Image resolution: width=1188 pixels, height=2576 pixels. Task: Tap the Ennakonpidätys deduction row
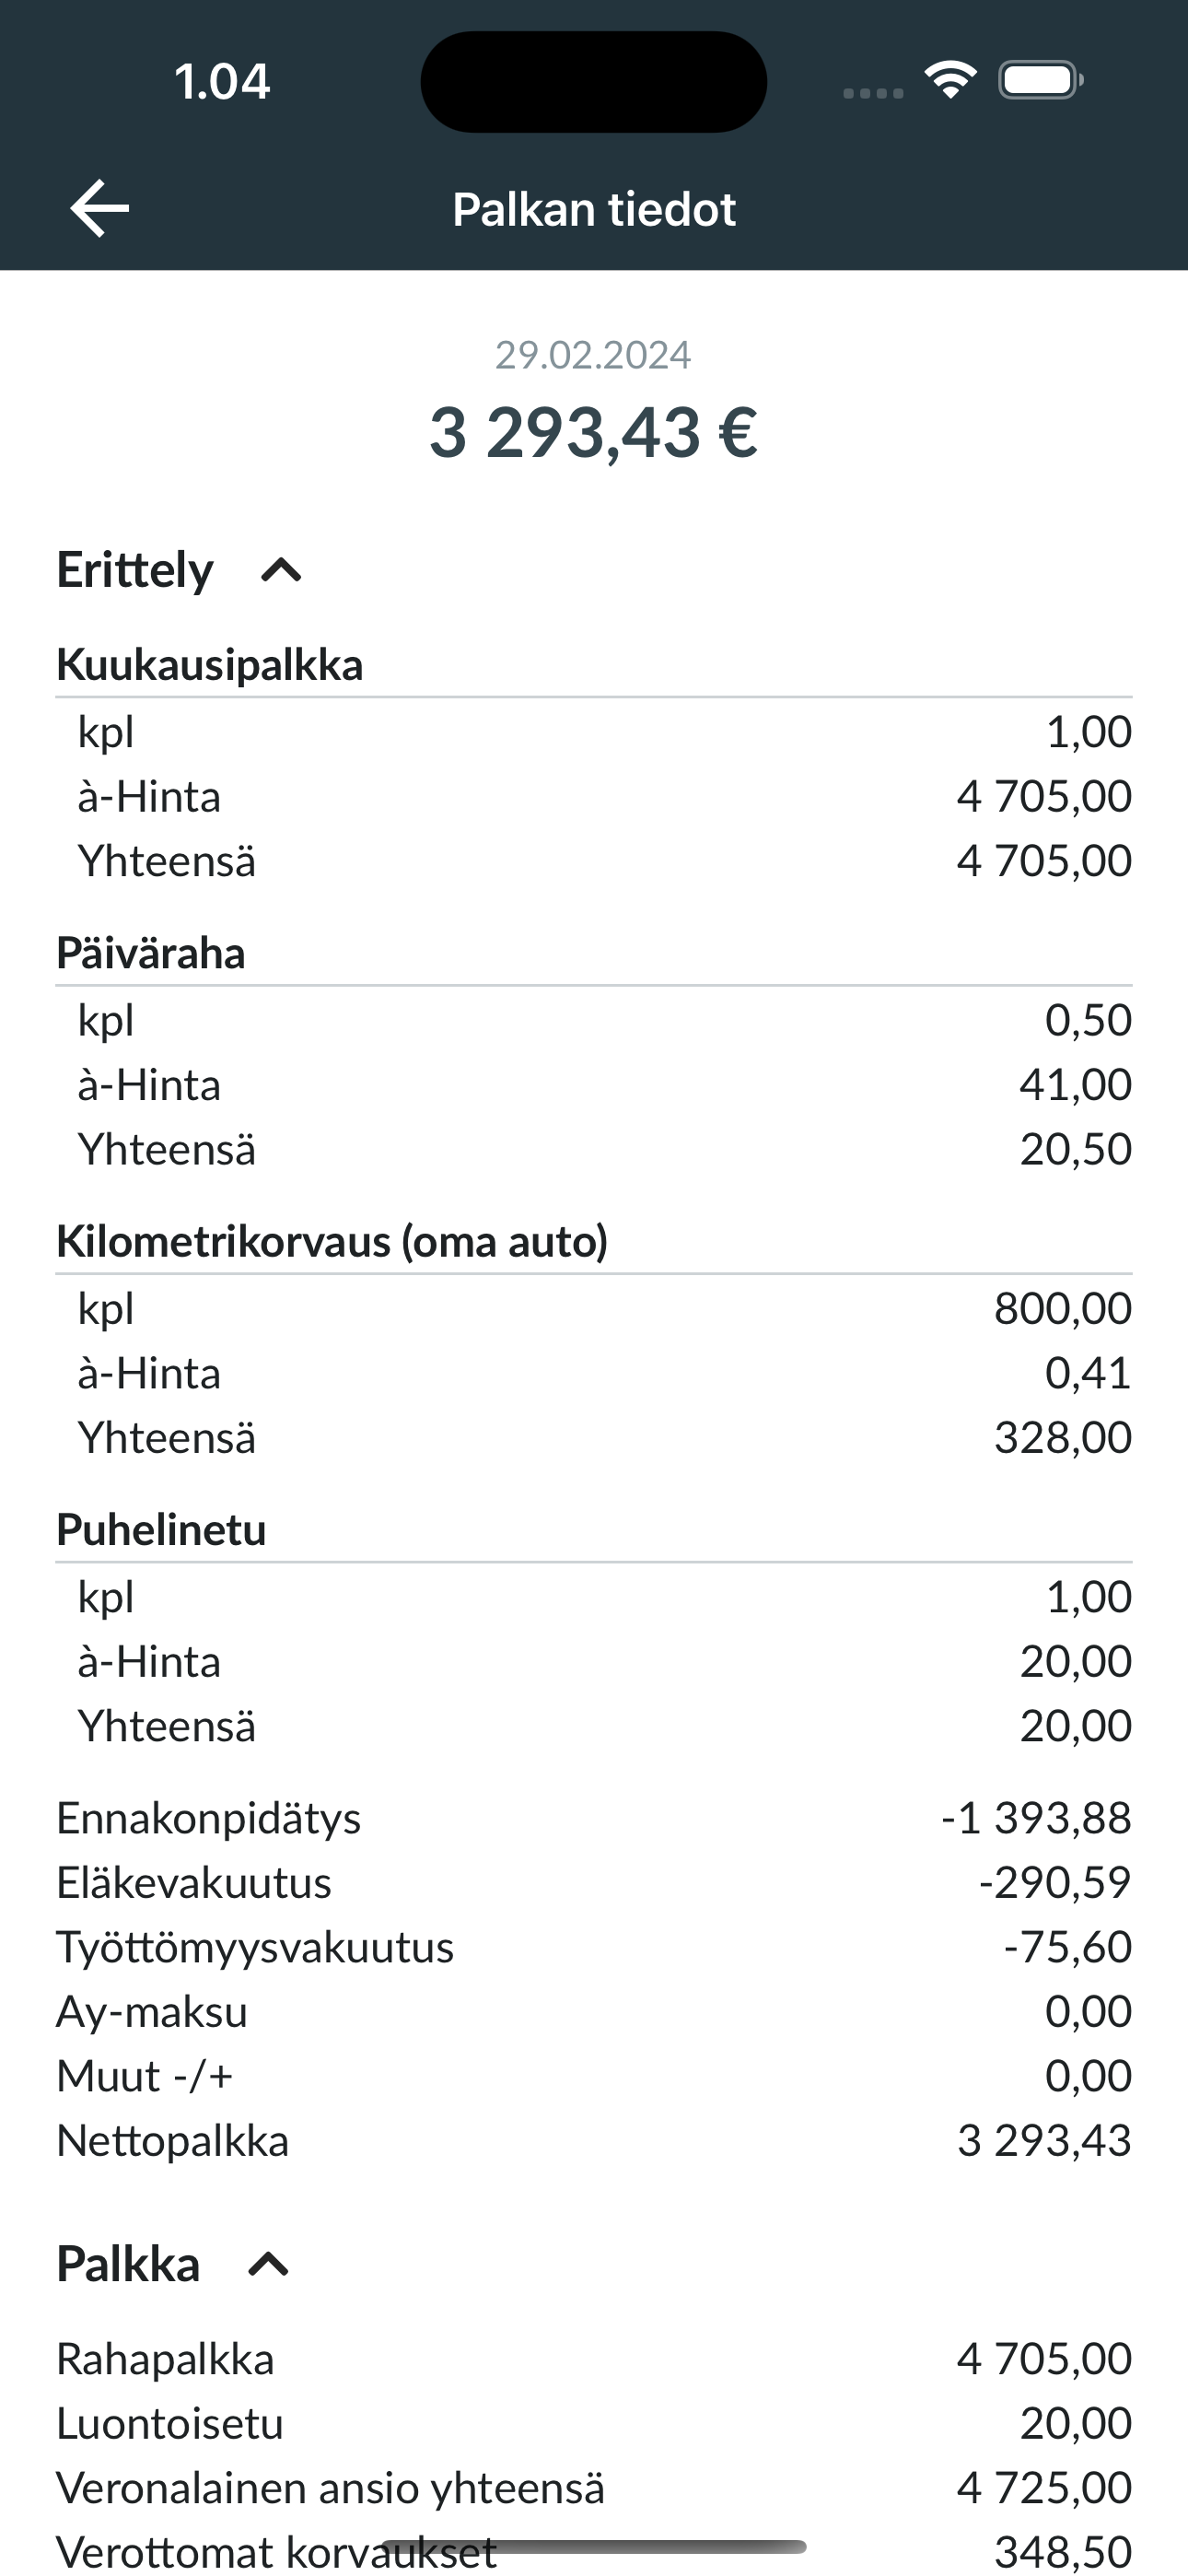click(594, 1818)
